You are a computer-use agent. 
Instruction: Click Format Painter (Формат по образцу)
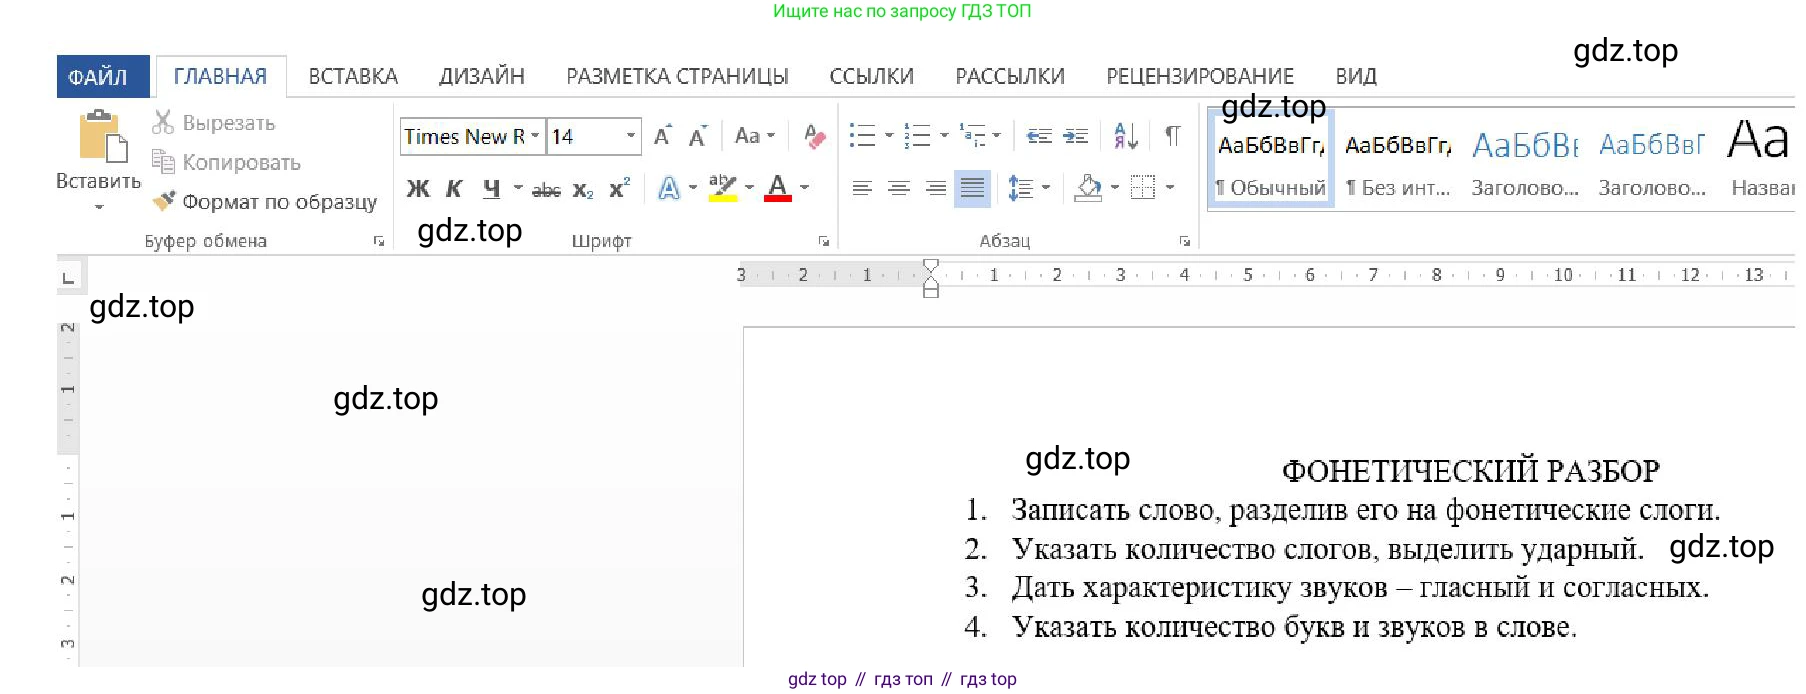265,201
